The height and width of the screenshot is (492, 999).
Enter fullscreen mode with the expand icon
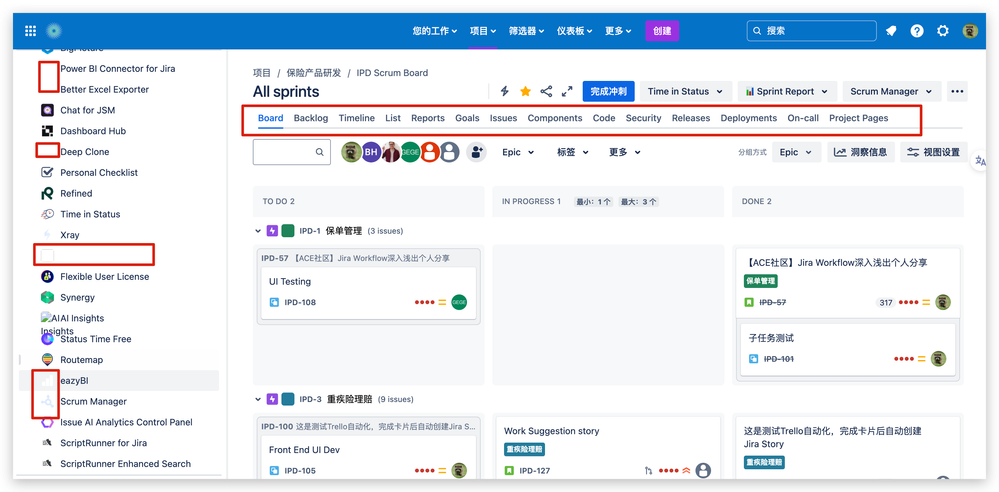coord(567,91)
